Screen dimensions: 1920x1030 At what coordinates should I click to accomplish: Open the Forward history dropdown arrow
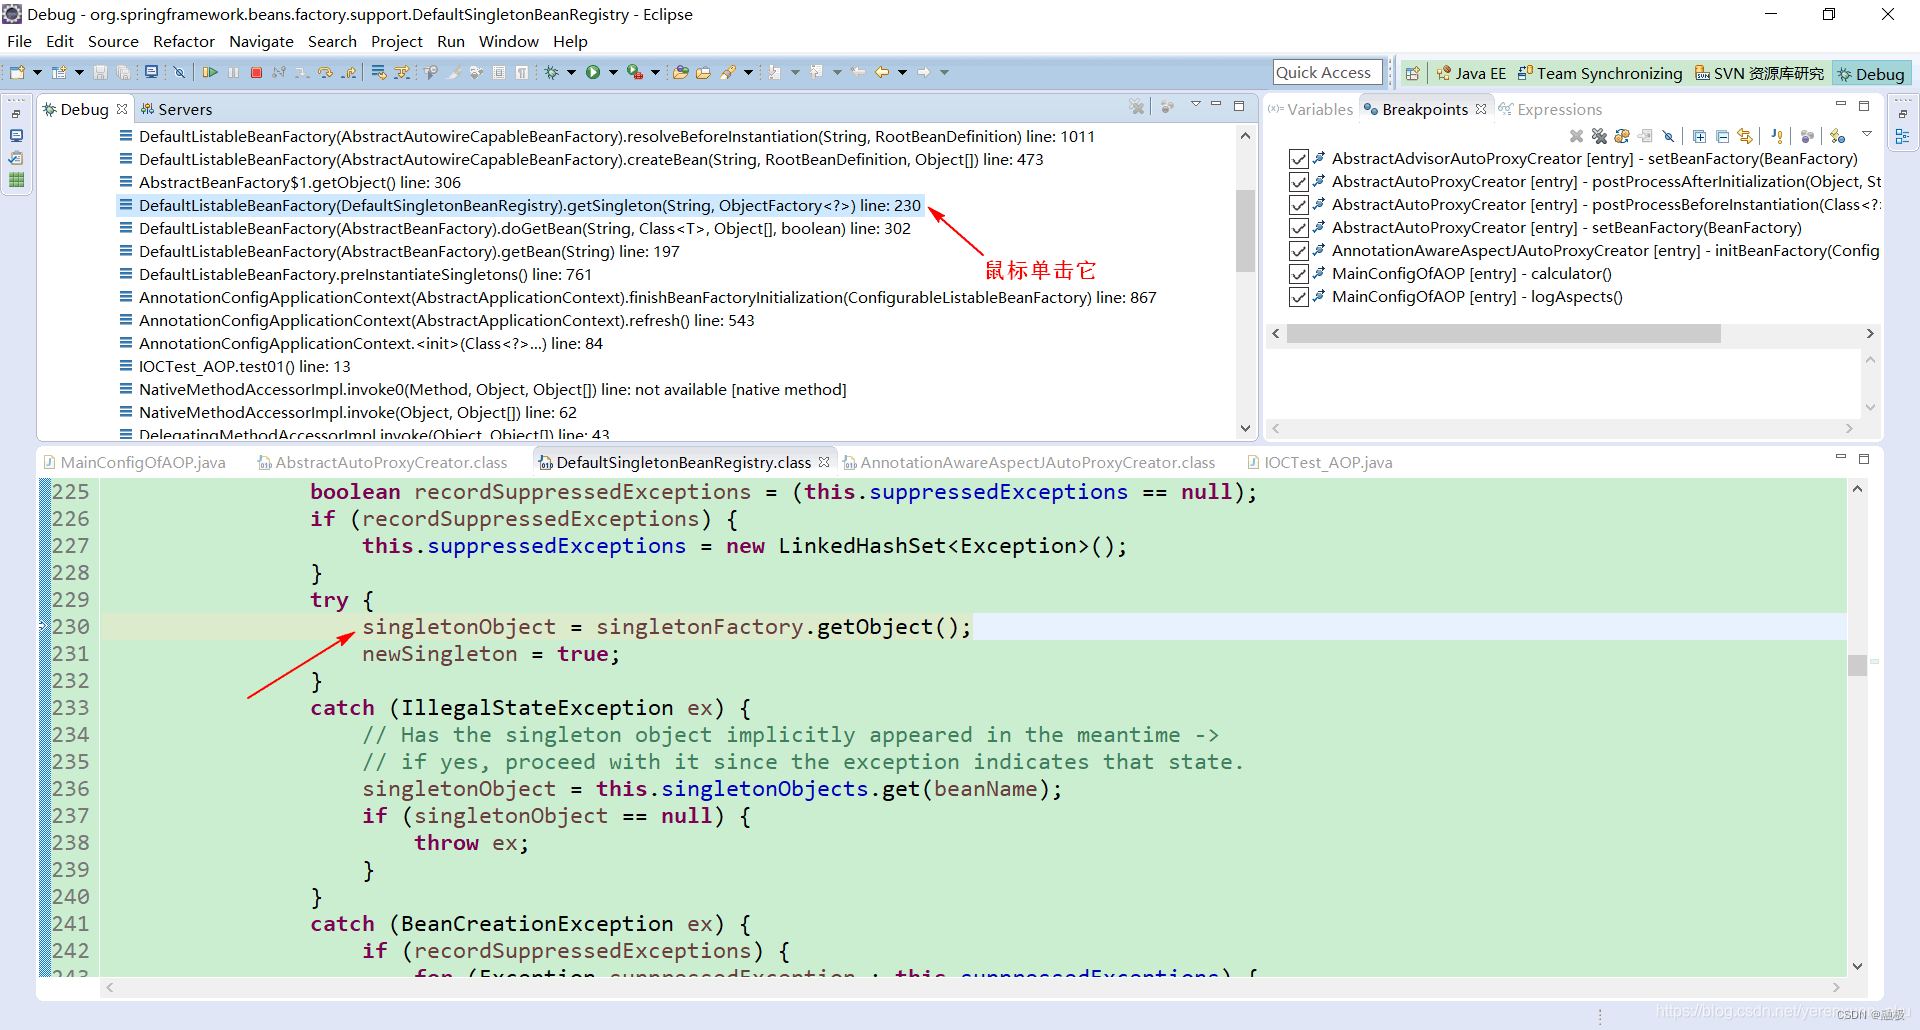(x=944, y=72)
